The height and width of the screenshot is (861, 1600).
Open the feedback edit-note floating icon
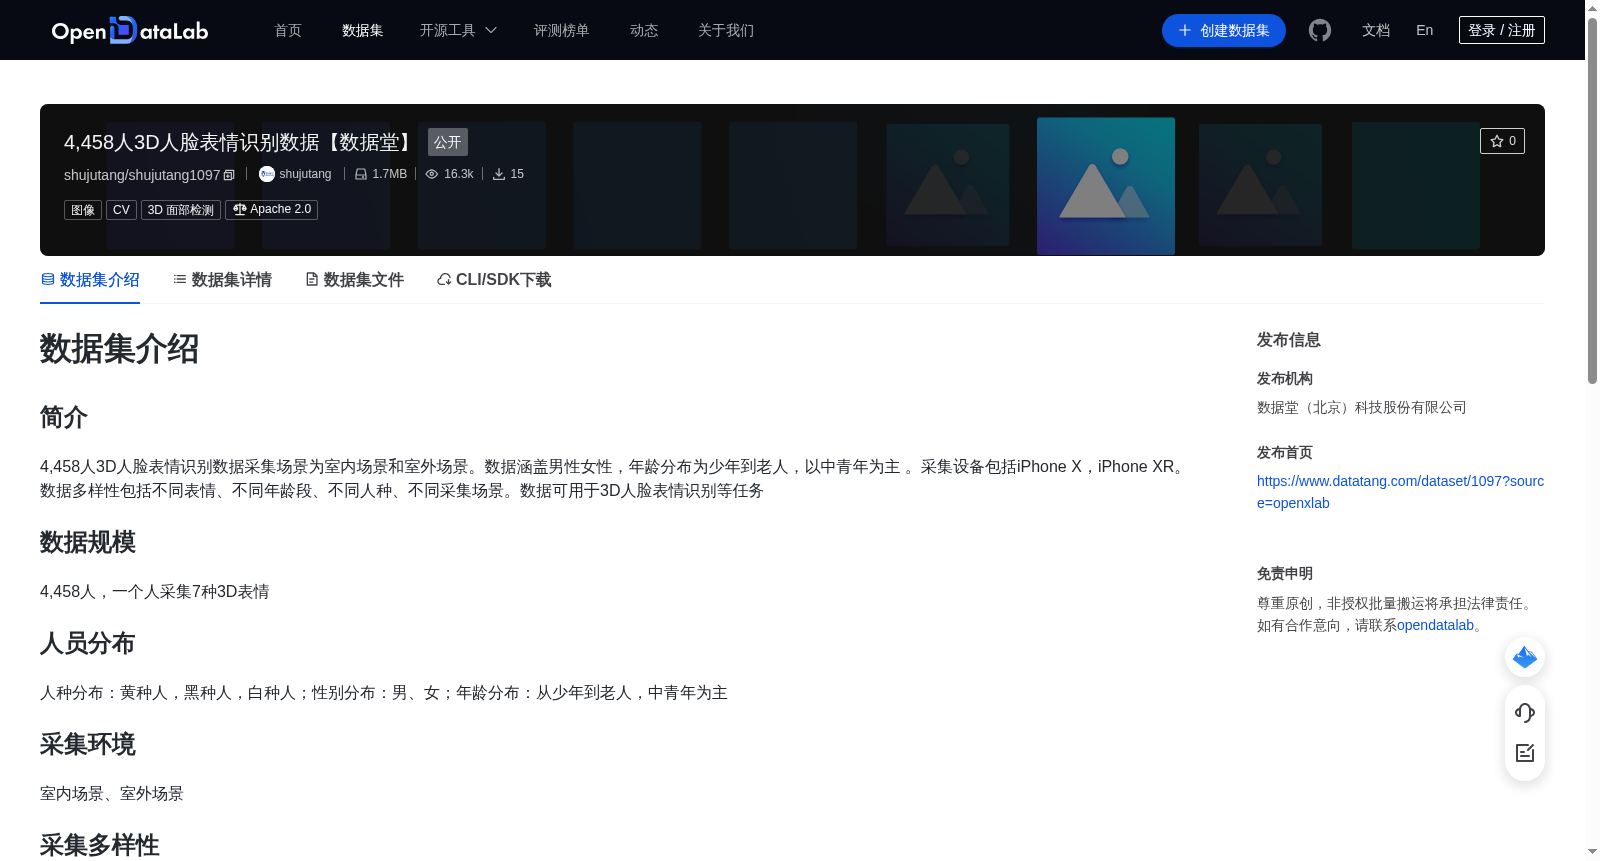(x=1525, y=753)
